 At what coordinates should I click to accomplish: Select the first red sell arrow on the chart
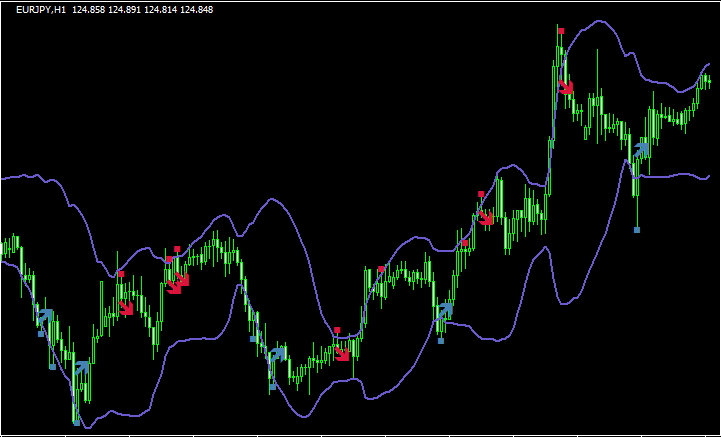[x=126, y=308]
